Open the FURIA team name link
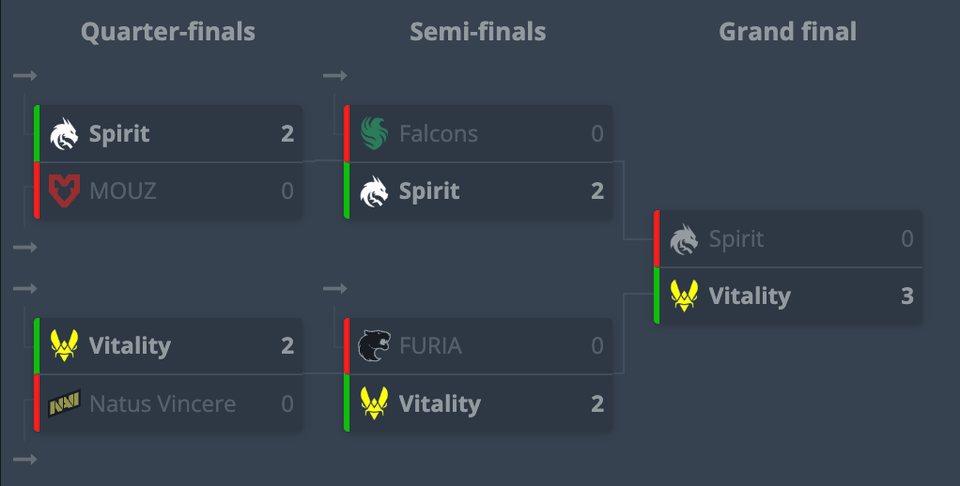This screenshot has height=486, width=960. pyautogui.click(x=430, y=346)
